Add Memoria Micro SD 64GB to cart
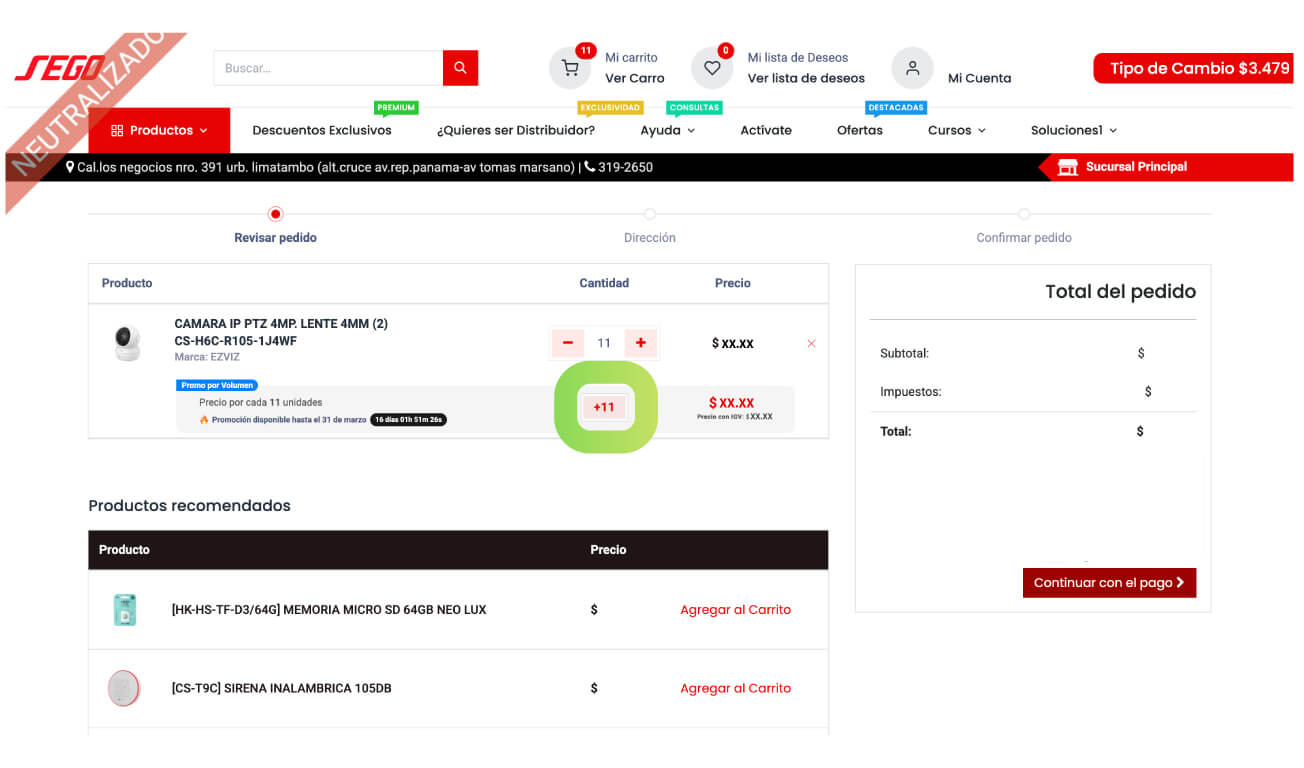The width and height of the screenshot is (1304, 768). tap(735, 609)
